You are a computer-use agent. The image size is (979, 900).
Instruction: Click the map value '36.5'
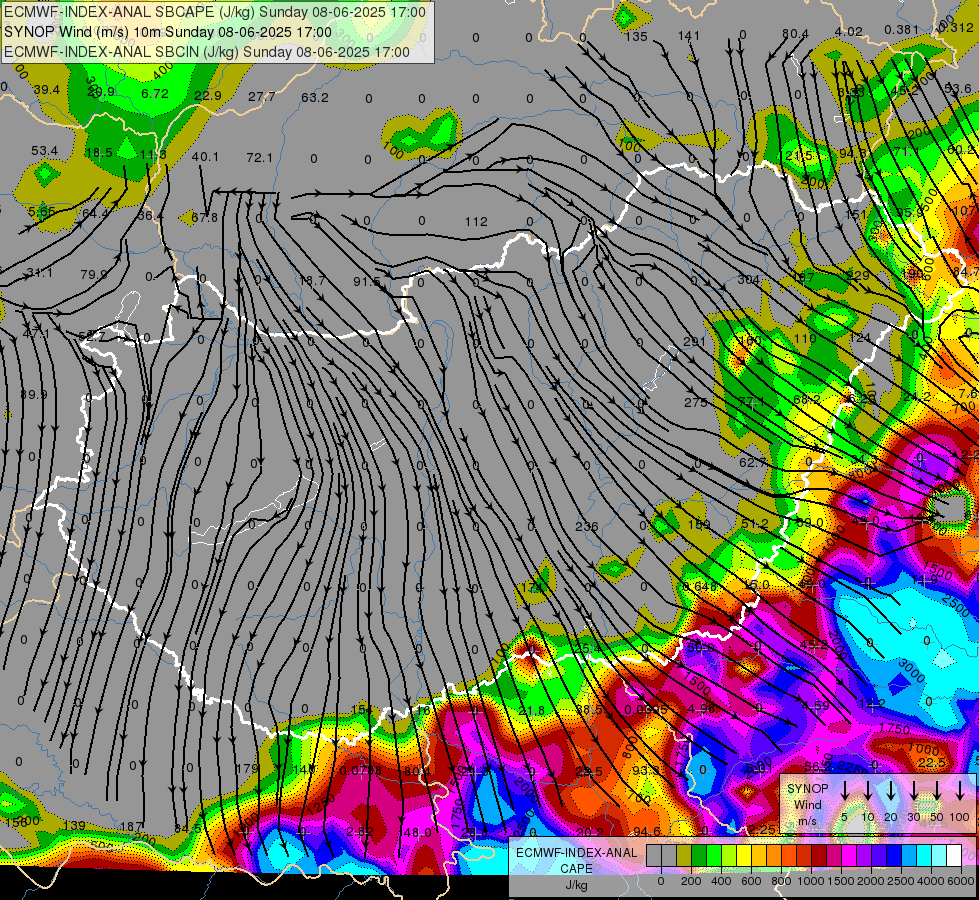pos(589,710)
